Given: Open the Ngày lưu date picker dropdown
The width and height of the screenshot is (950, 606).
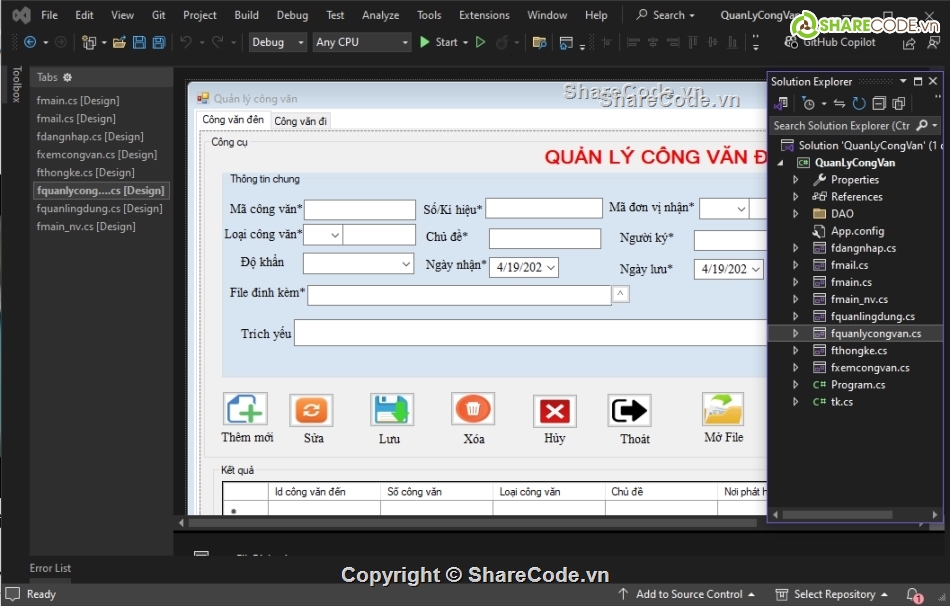Looking at the screenshot, I should [755, 269].
